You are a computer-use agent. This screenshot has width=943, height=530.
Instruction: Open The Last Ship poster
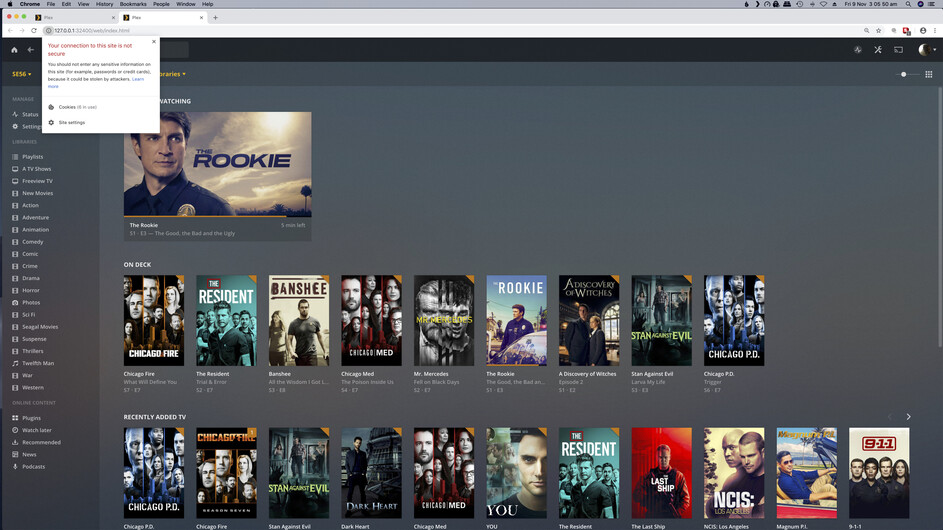662,473
